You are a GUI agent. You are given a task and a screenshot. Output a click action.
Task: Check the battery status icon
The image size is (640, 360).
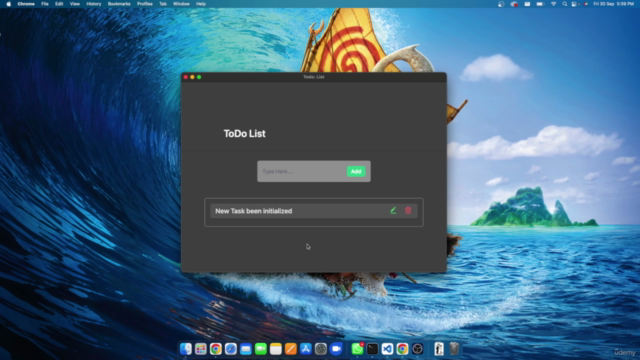[540, 4]
